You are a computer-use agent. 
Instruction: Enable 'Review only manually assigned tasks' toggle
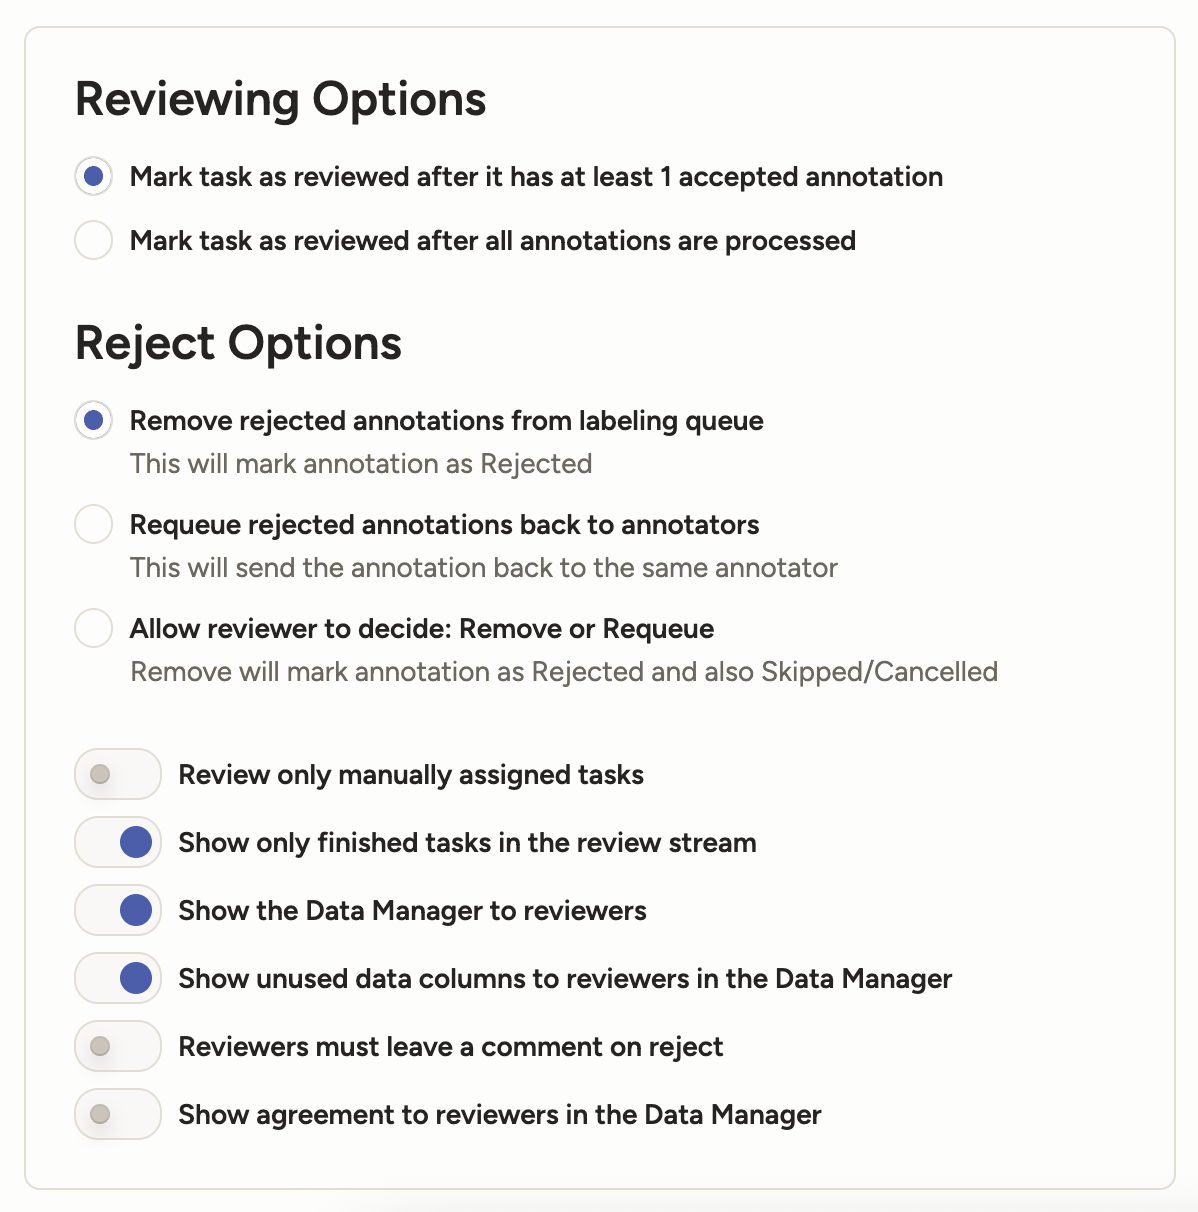[x=118, y=775]
